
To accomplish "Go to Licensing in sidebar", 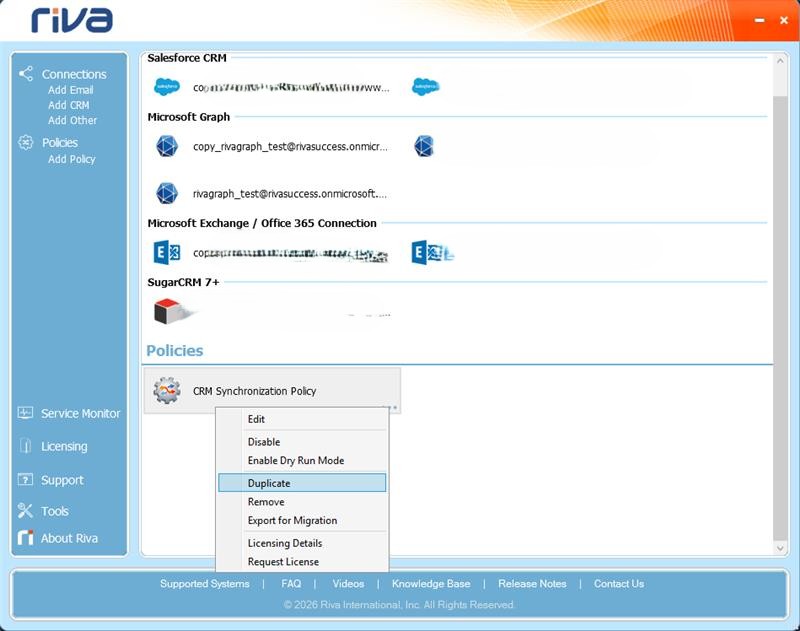I will pyautogui.click(x=64, y=446).
